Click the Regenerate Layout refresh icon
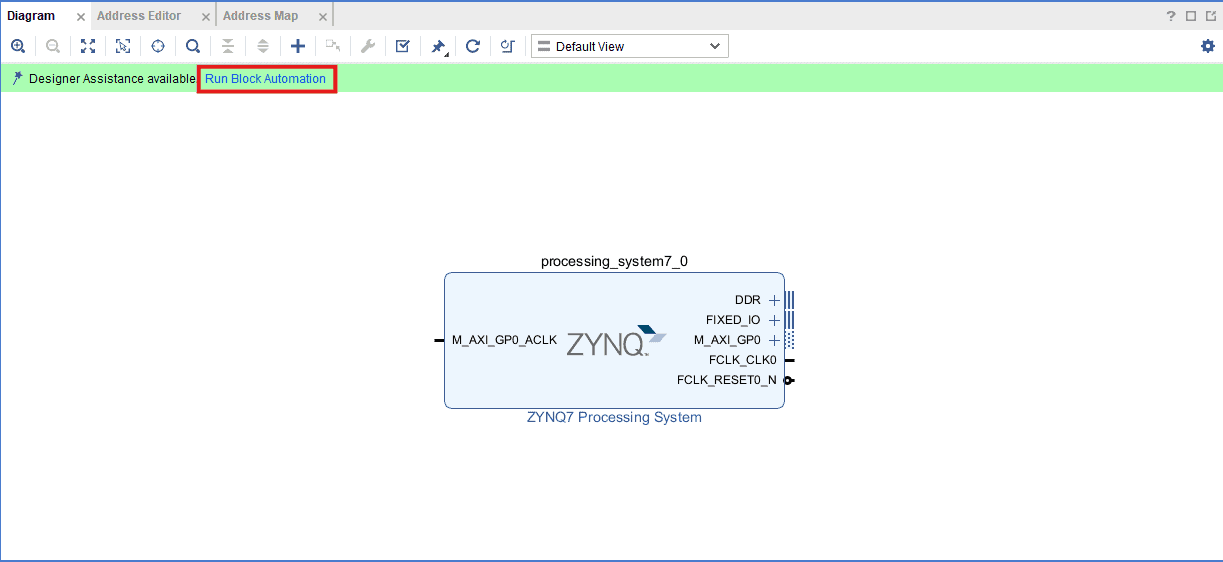Screen dimensions: 1223x562 pyautogui.click(x=473, y=46)
